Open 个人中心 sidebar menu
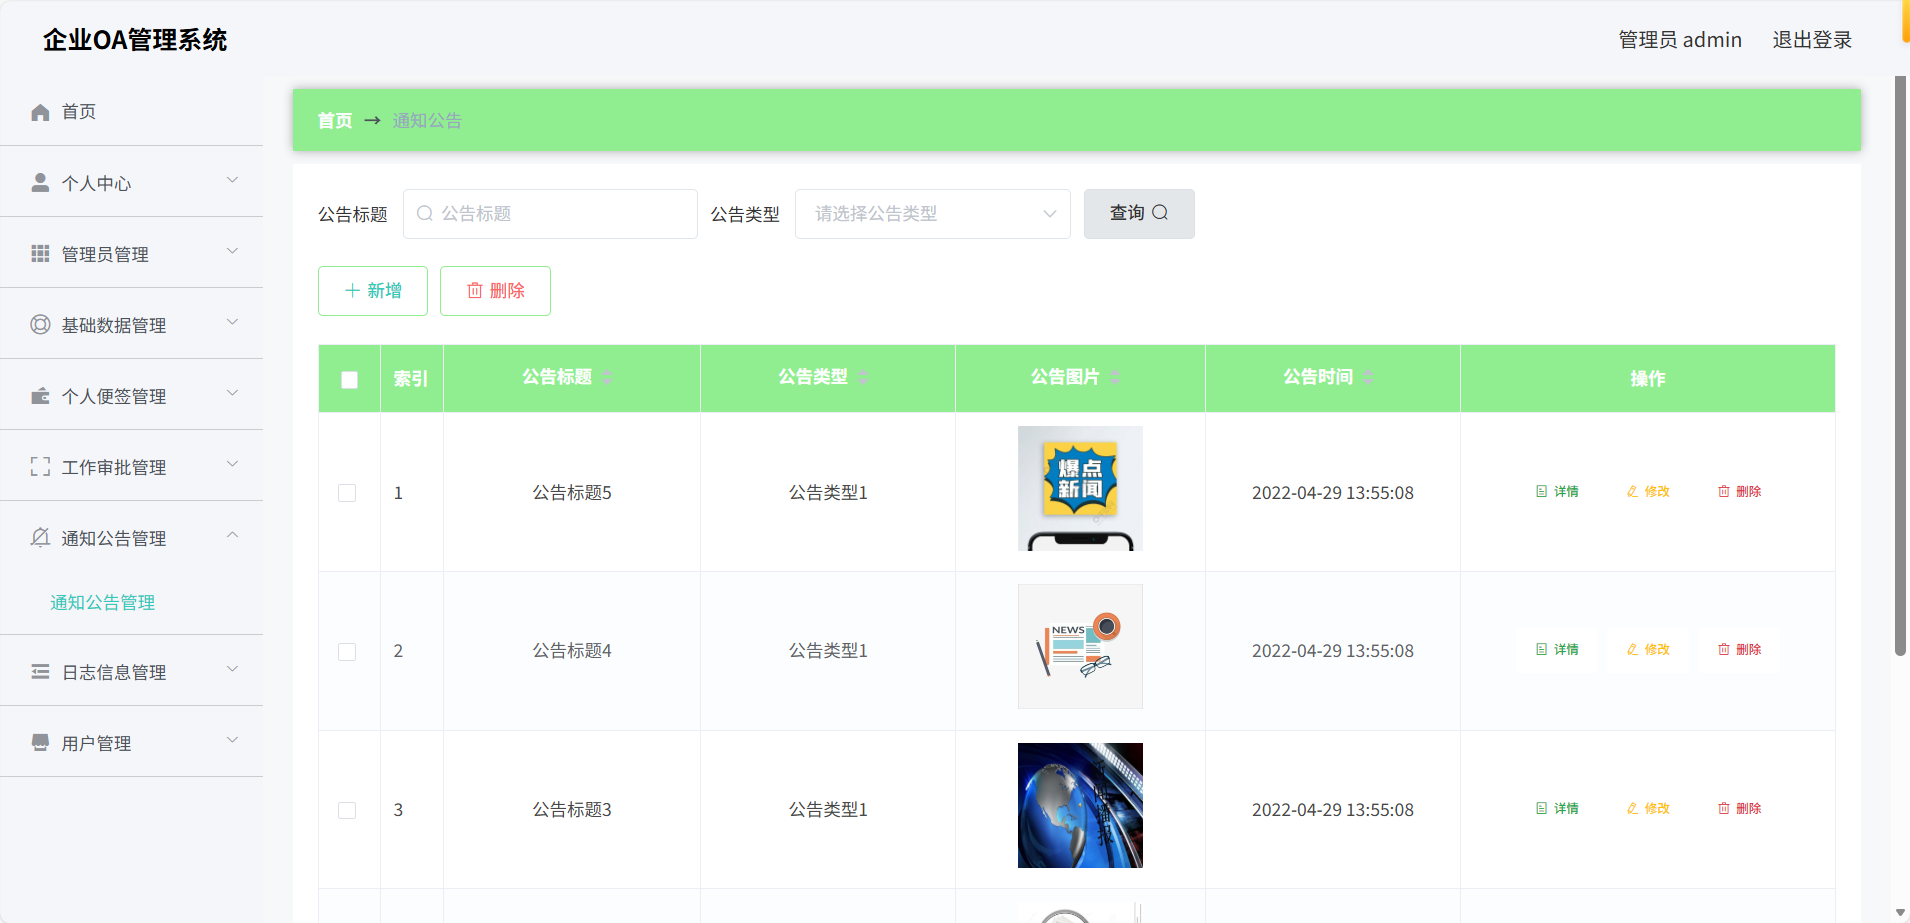The image size is (1910, 923). 131,182
